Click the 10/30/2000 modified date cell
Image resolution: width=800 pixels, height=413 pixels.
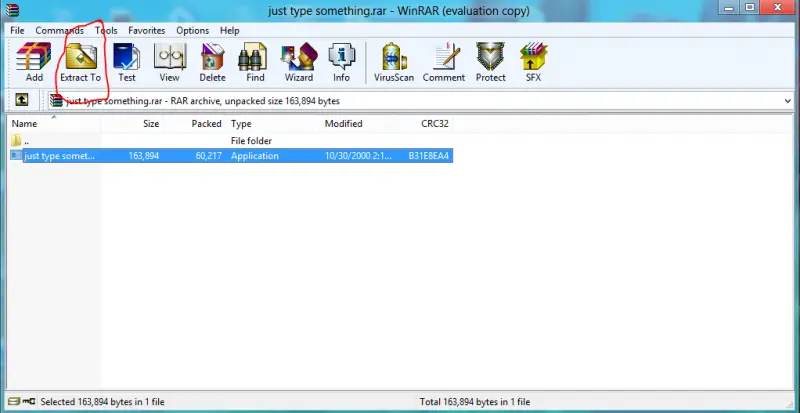[358, 156]
